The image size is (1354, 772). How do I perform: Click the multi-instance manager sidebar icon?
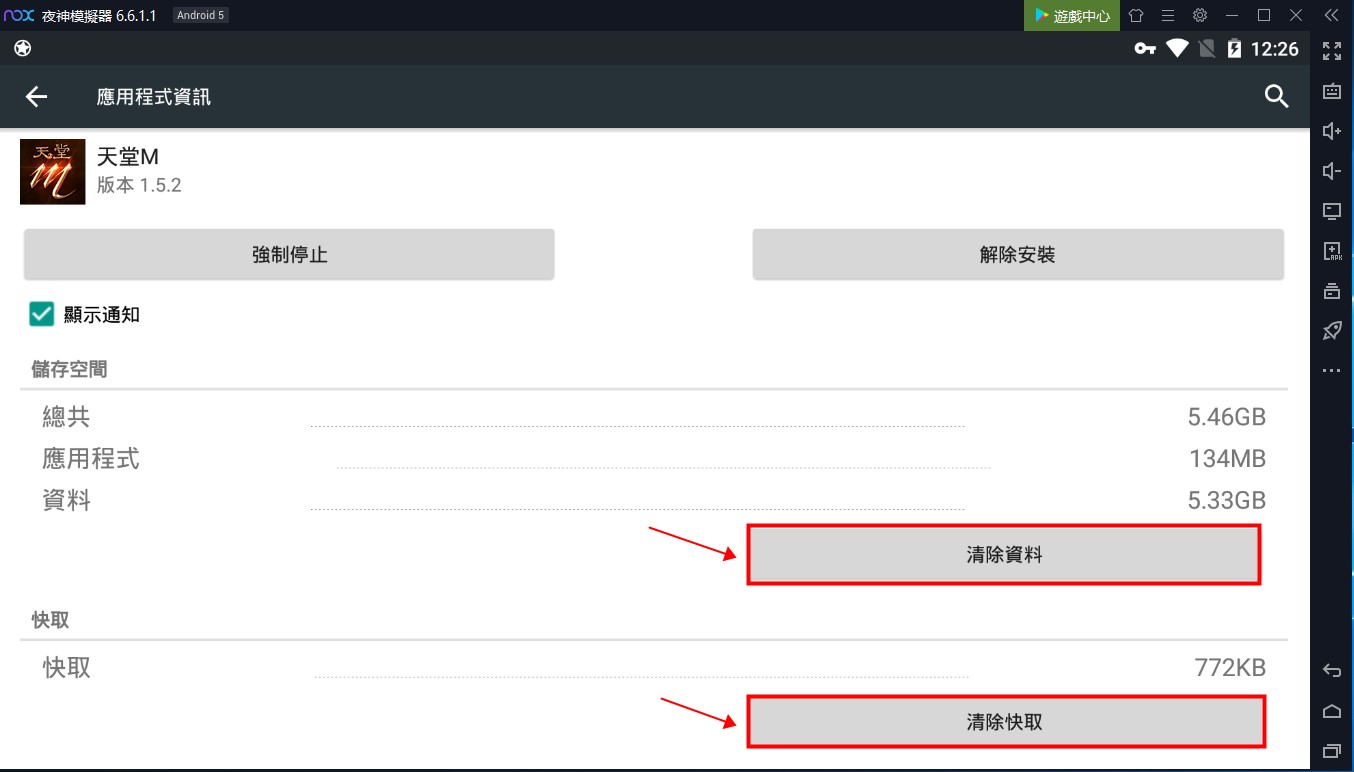point(1331,291)
